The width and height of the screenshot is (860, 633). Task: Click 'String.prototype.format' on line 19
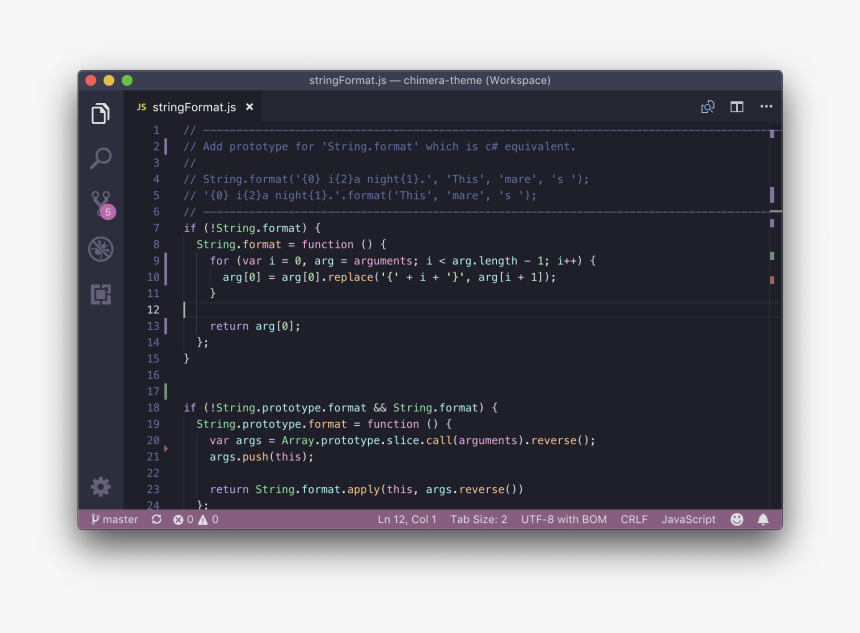(x=271, y=424)
